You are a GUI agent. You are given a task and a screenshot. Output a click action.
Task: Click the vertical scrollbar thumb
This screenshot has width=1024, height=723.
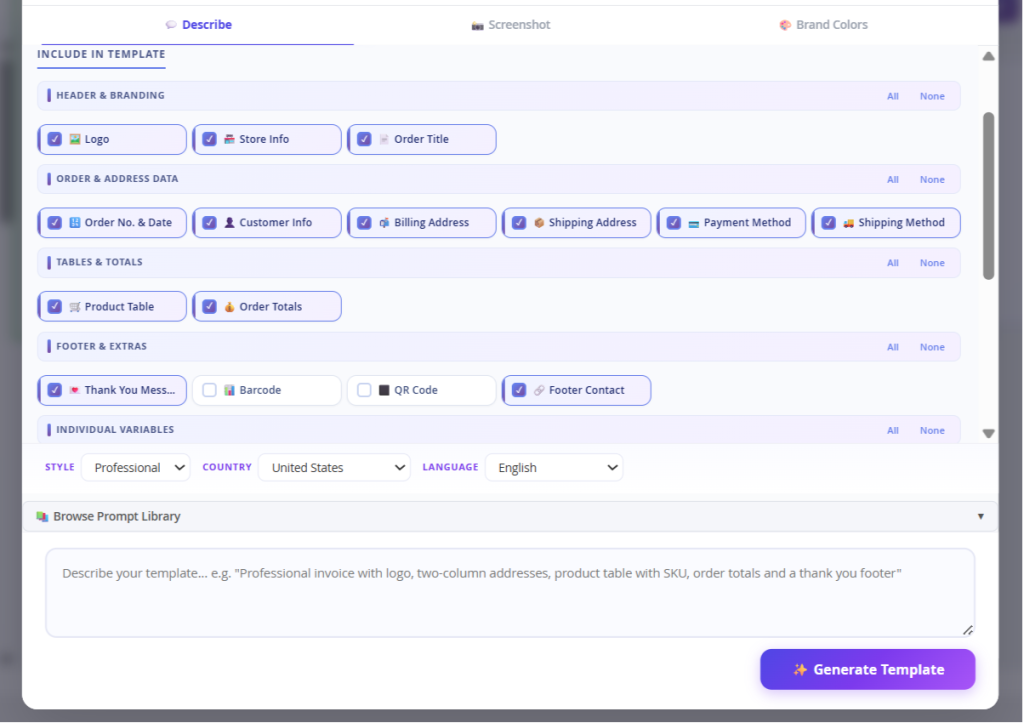point(989,196)
